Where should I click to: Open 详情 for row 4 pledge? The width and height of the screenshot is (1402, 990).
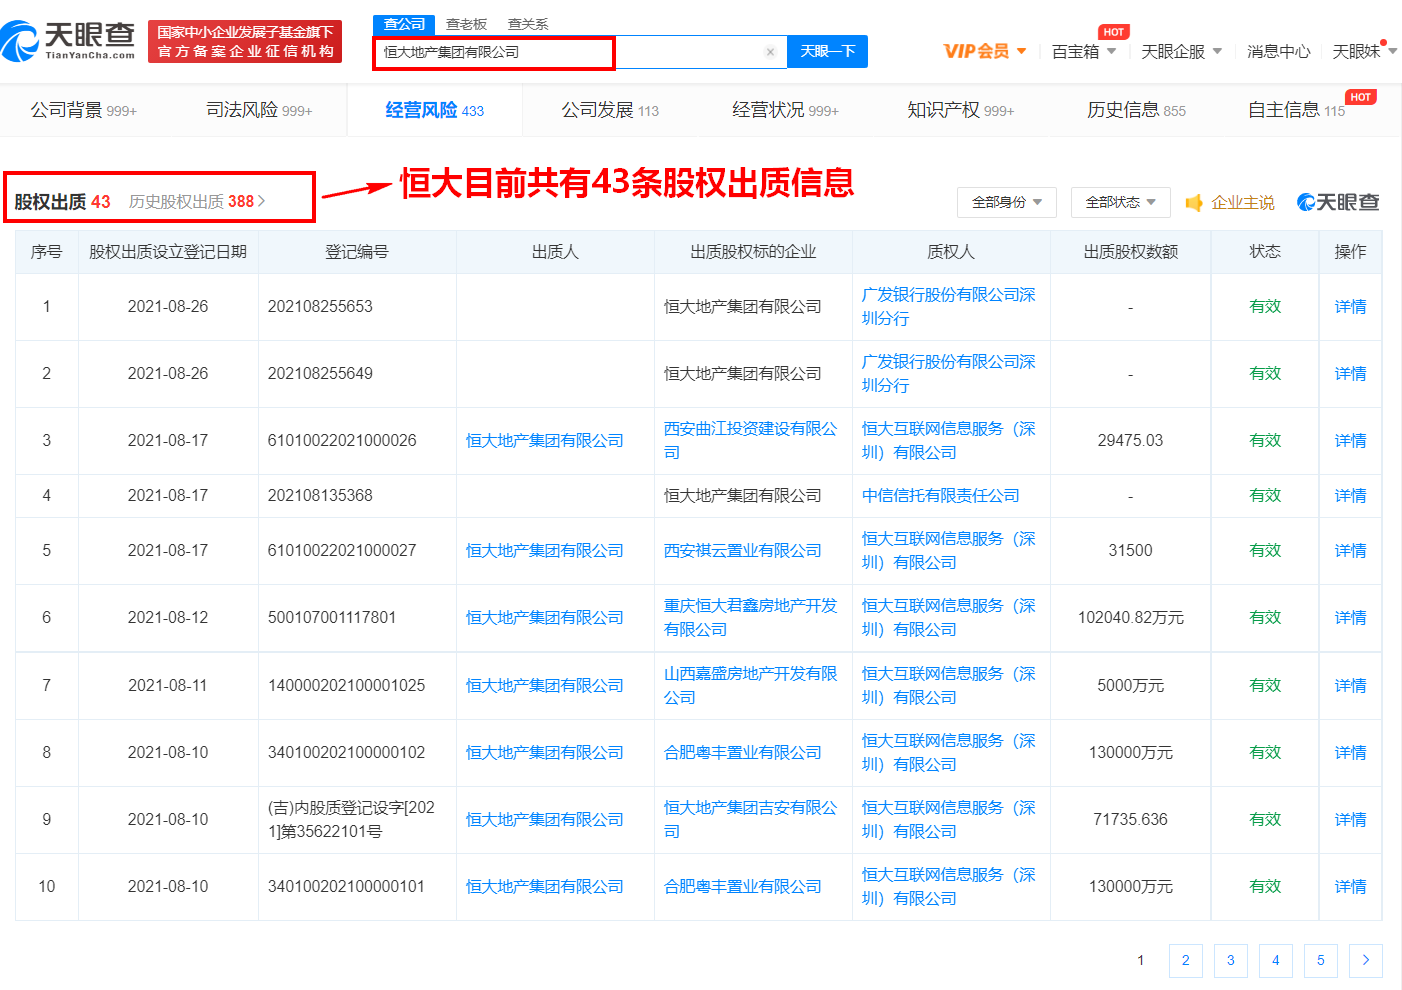point(1350,496)
